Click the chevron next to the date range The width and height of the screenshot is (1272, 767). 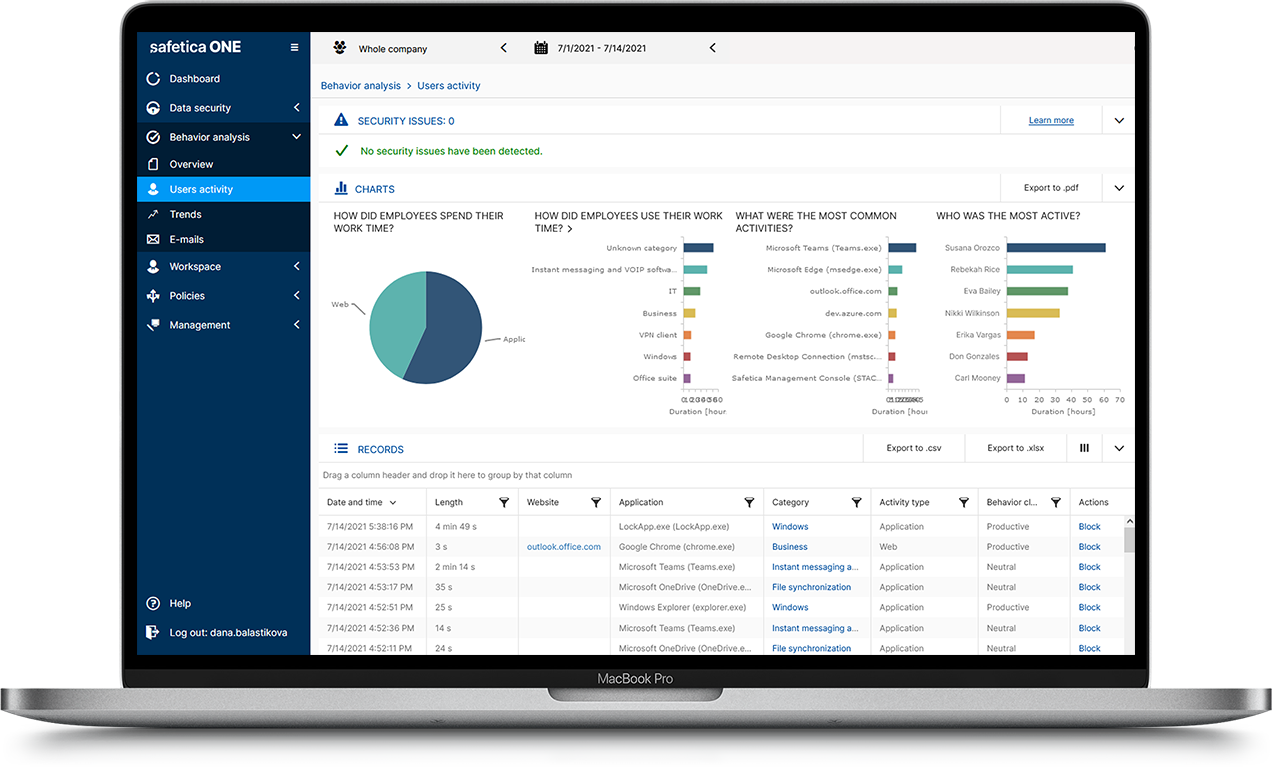point(712,48)
